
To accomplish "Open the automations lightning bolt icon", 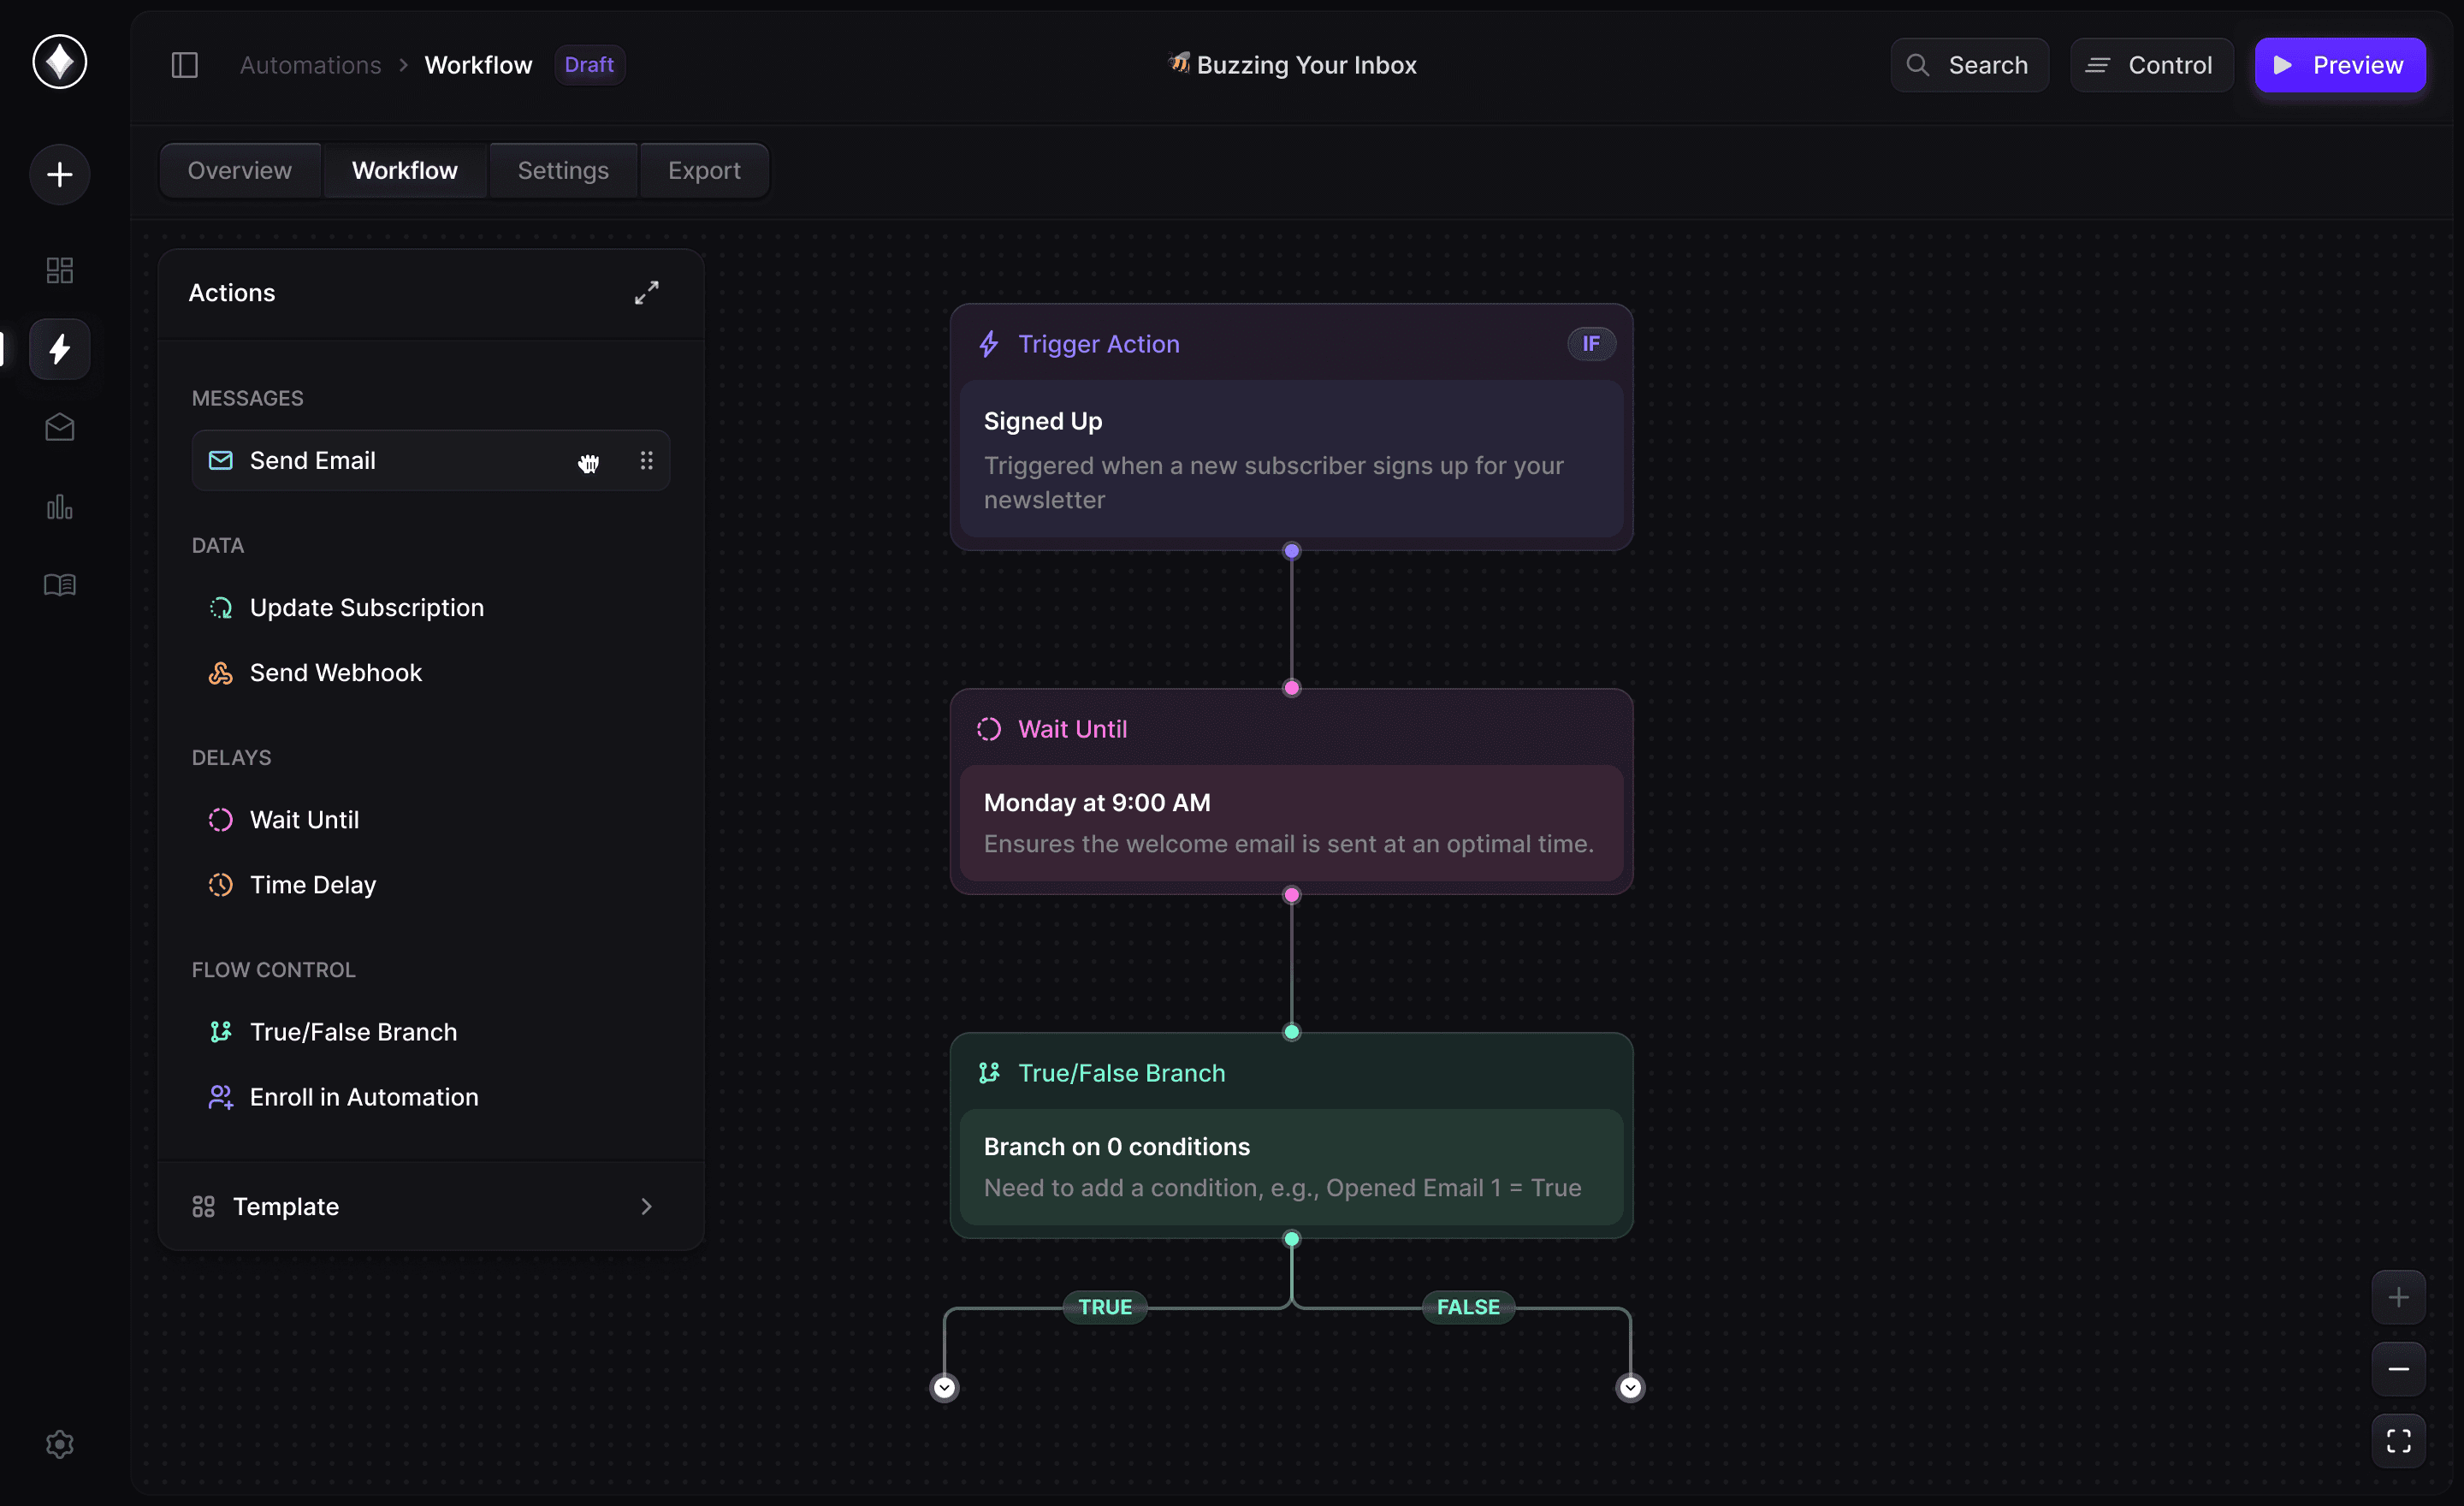I will [60, 349].
